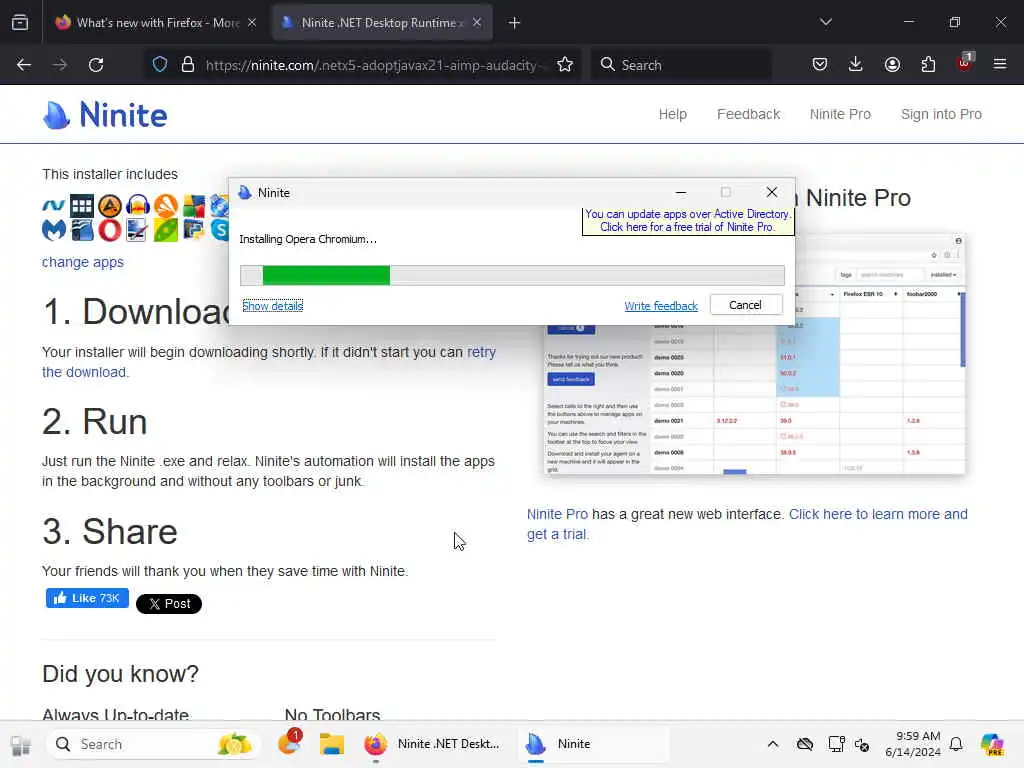Close the What's new with Firefox tab
Screen dimensions: 1024x768
click(252, 23)
